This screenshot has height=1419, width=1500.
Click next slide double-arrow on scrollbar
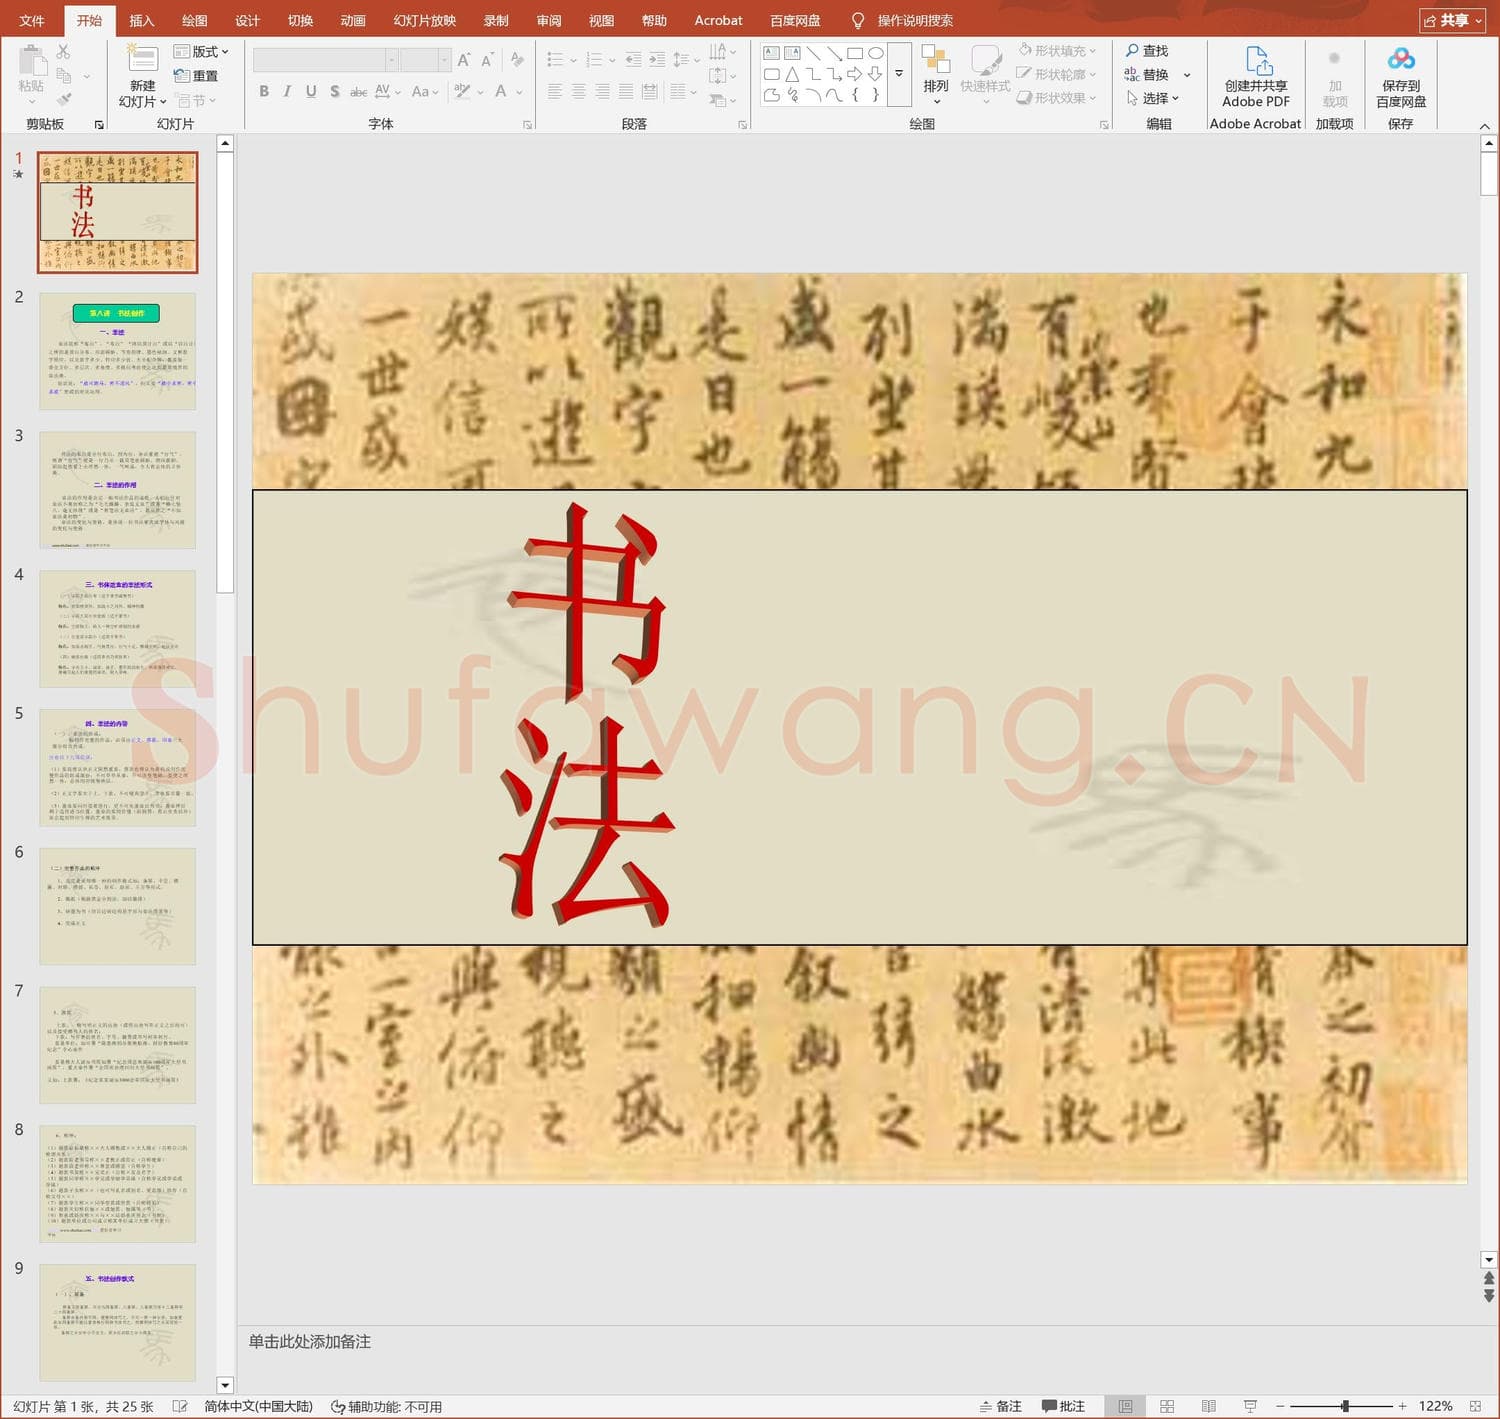click(1489, 1295)
